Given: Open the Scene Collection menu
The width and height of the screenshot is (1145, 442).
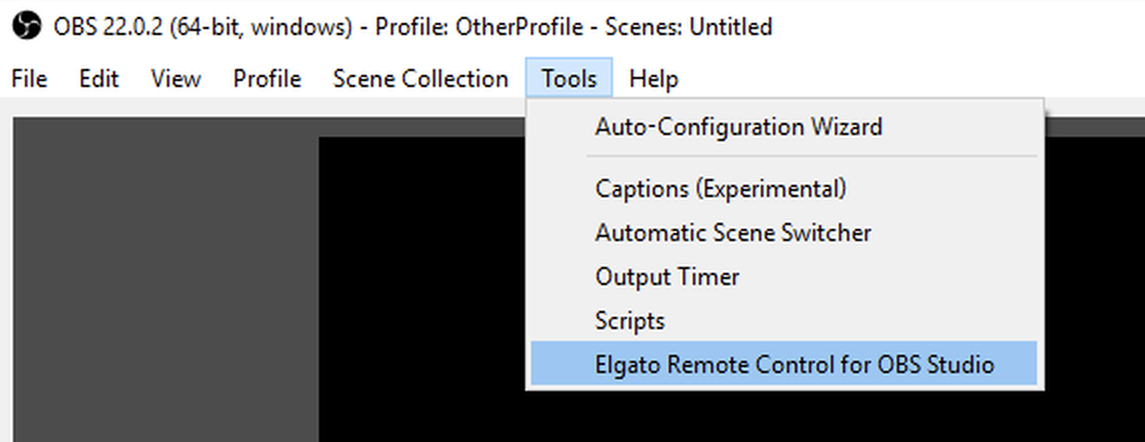Looking at the screenshot, I should coord(420,79).
